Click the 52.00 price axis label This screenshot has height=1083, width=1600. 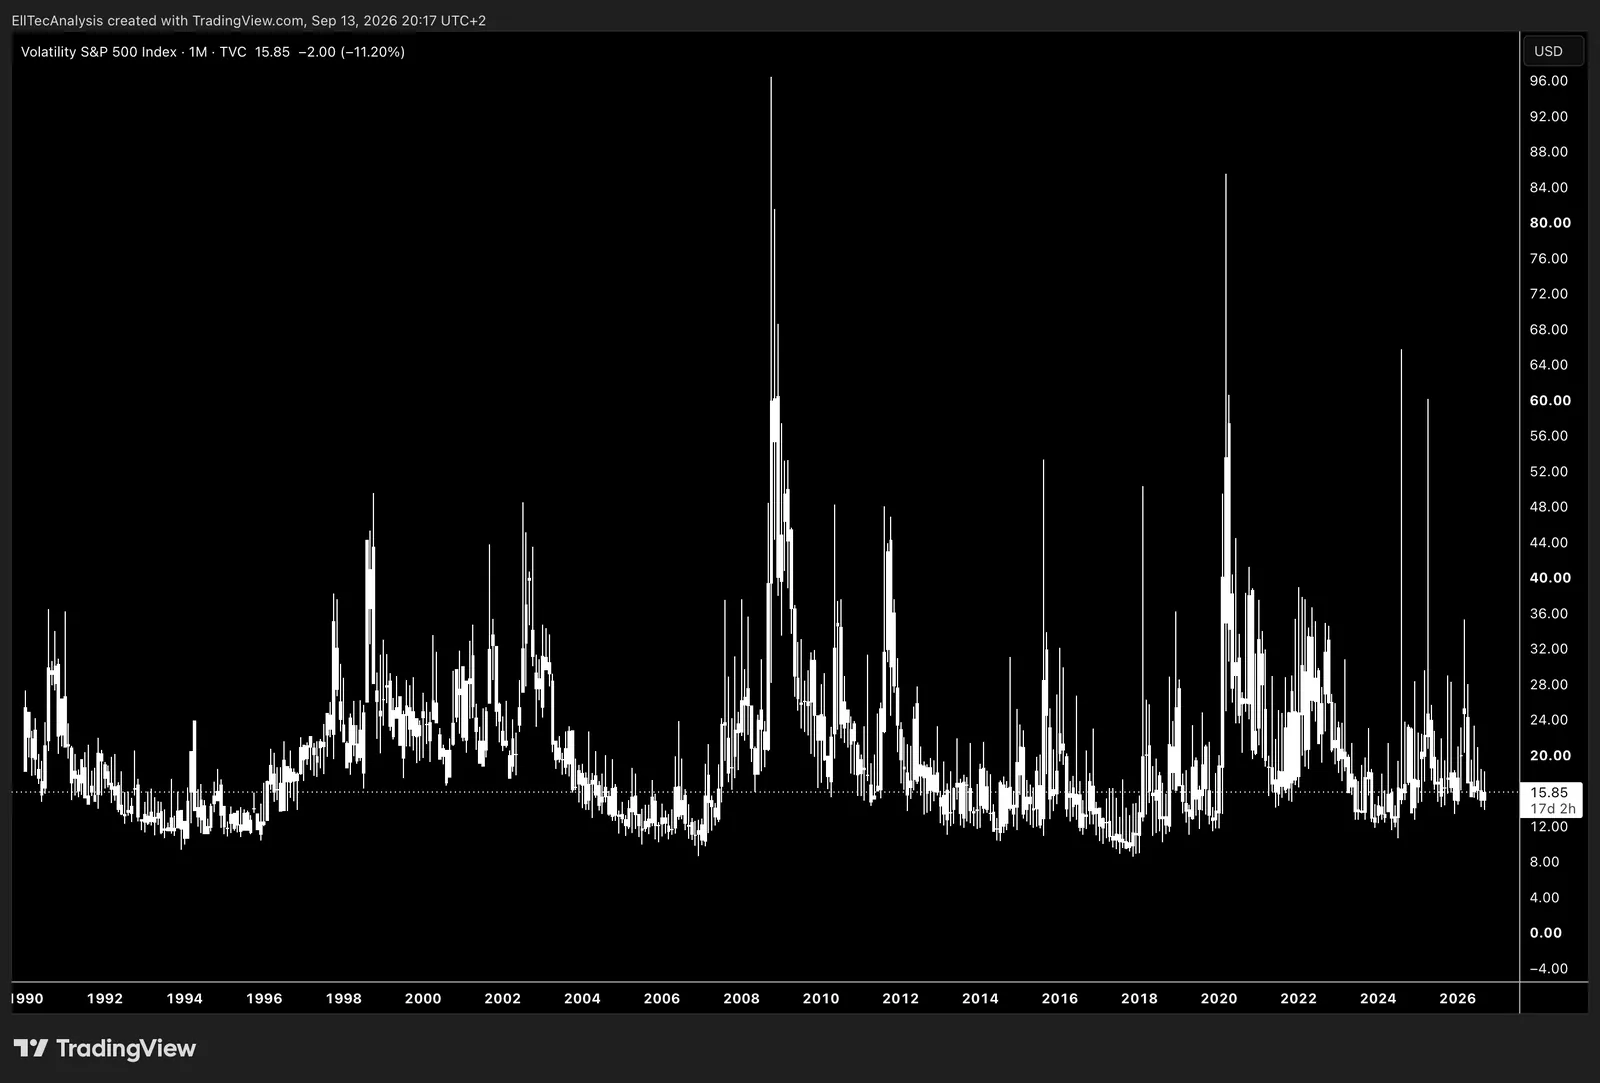1548,472
